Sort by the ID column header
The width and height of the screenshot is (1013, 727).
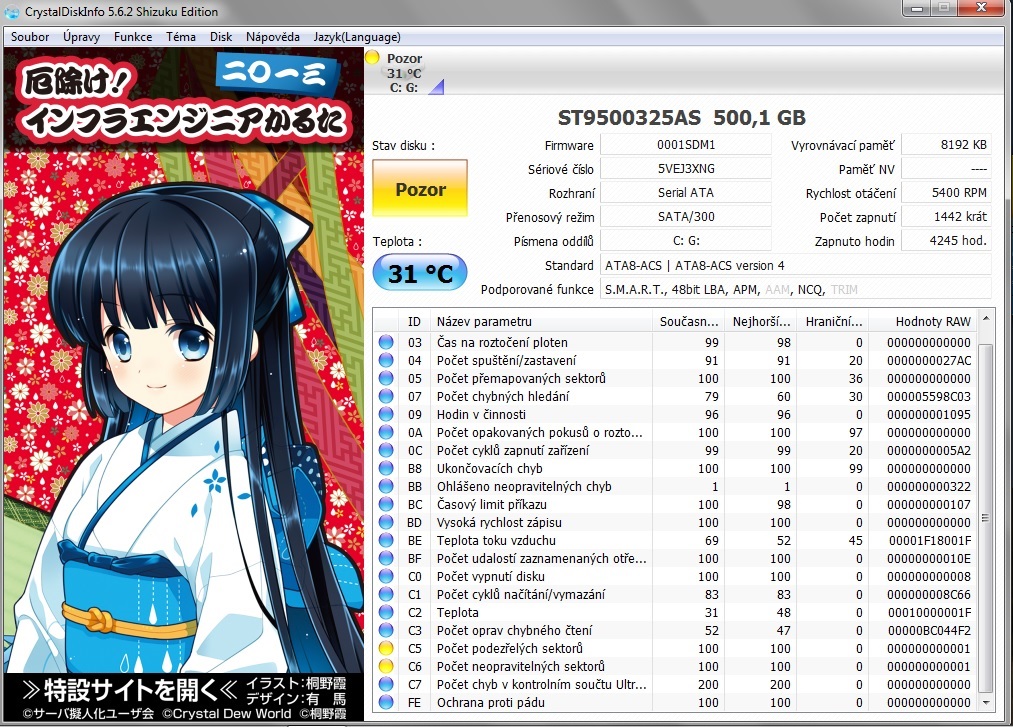[414, 321]
